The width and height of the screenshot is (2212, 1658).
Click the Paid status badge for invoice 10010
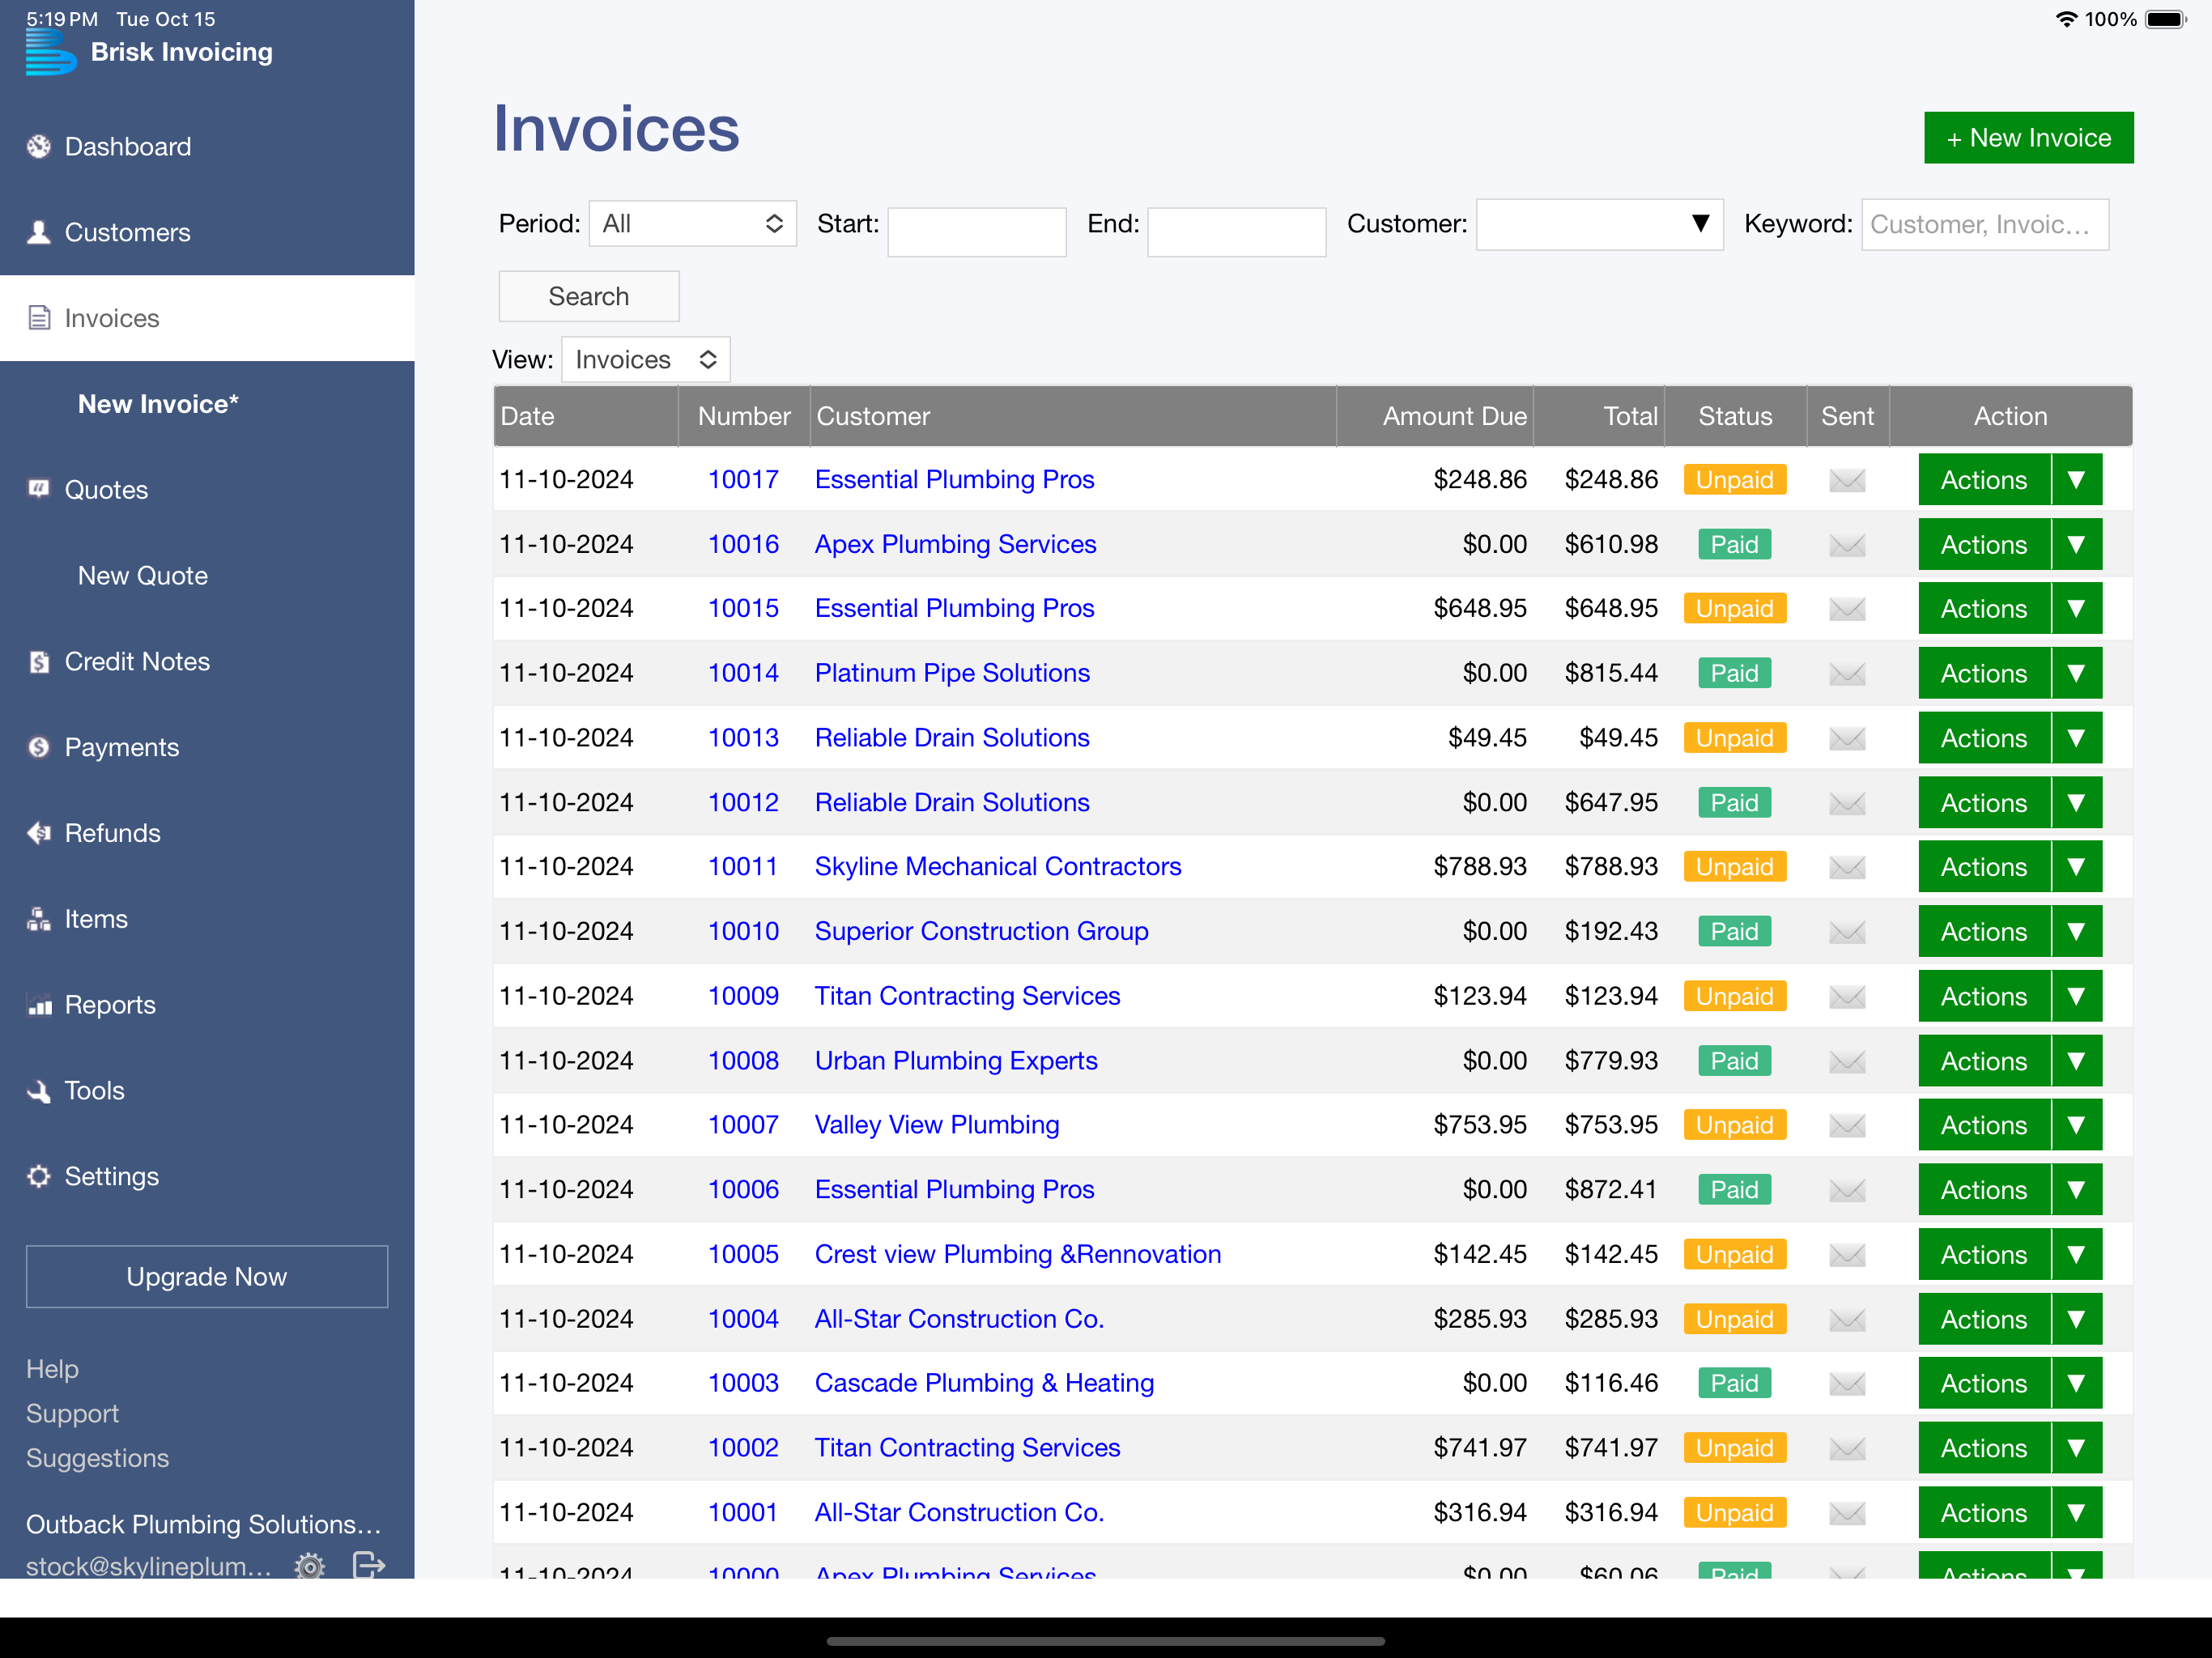[x=1735, y=932]
